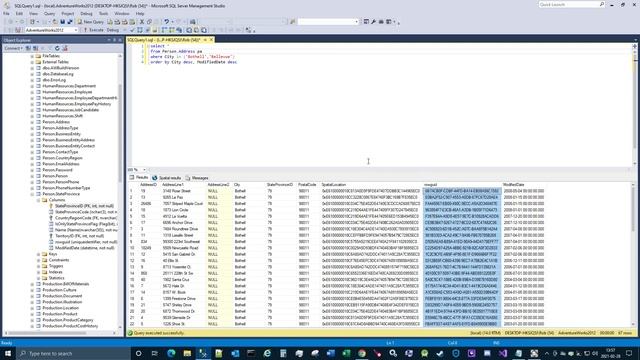Open the File menu

pyautogui.click(x=6, y=13)
